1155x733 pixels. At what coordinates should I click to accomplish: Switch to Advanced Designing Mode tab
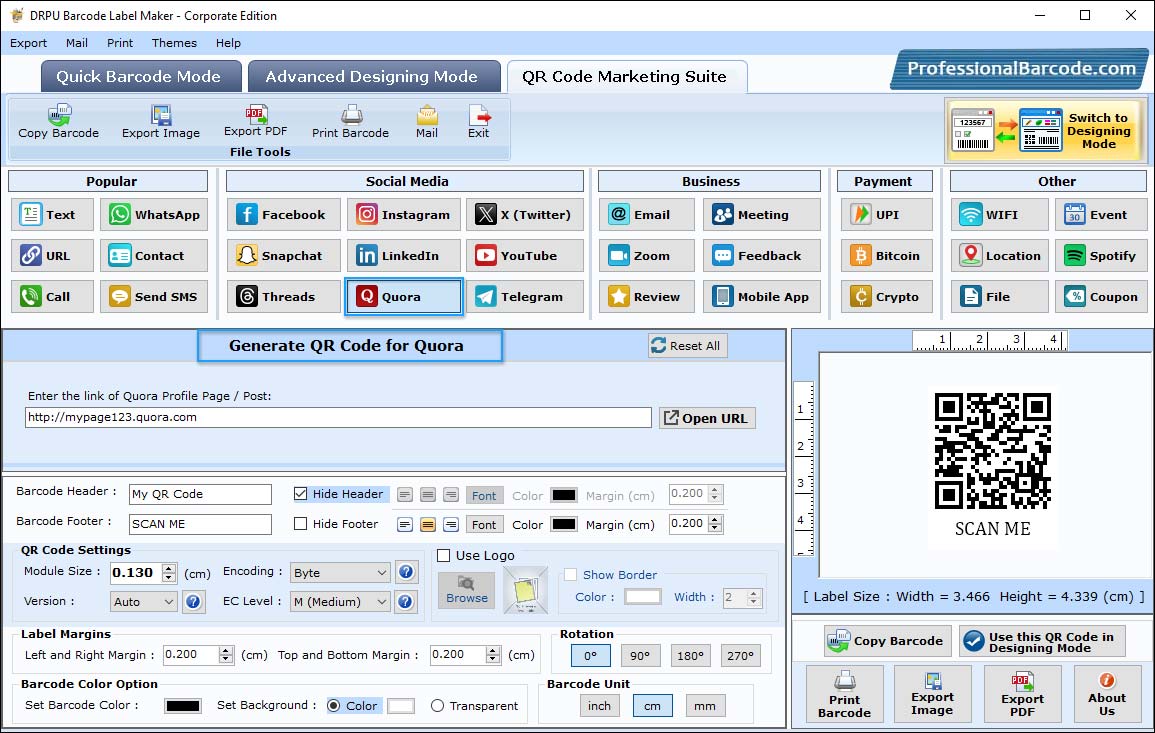coord(373,77)
